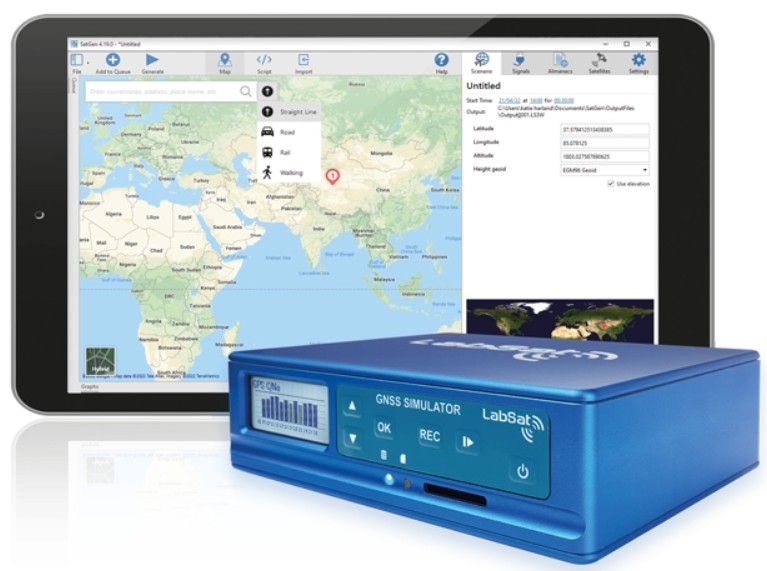Open the Settings gear tab
Viewport: 767px width, 571px height.
pyautogui.click(x=638, y=64)
